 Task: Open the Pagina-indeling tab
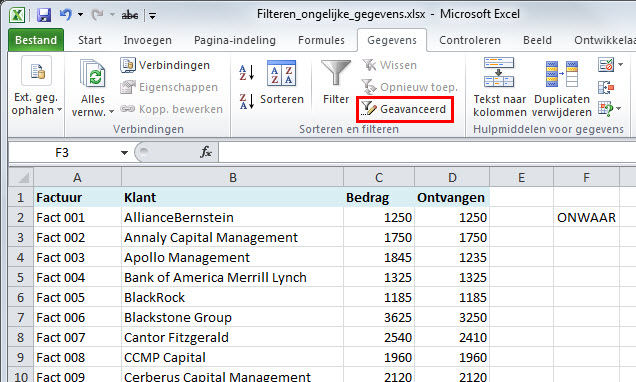235,40
